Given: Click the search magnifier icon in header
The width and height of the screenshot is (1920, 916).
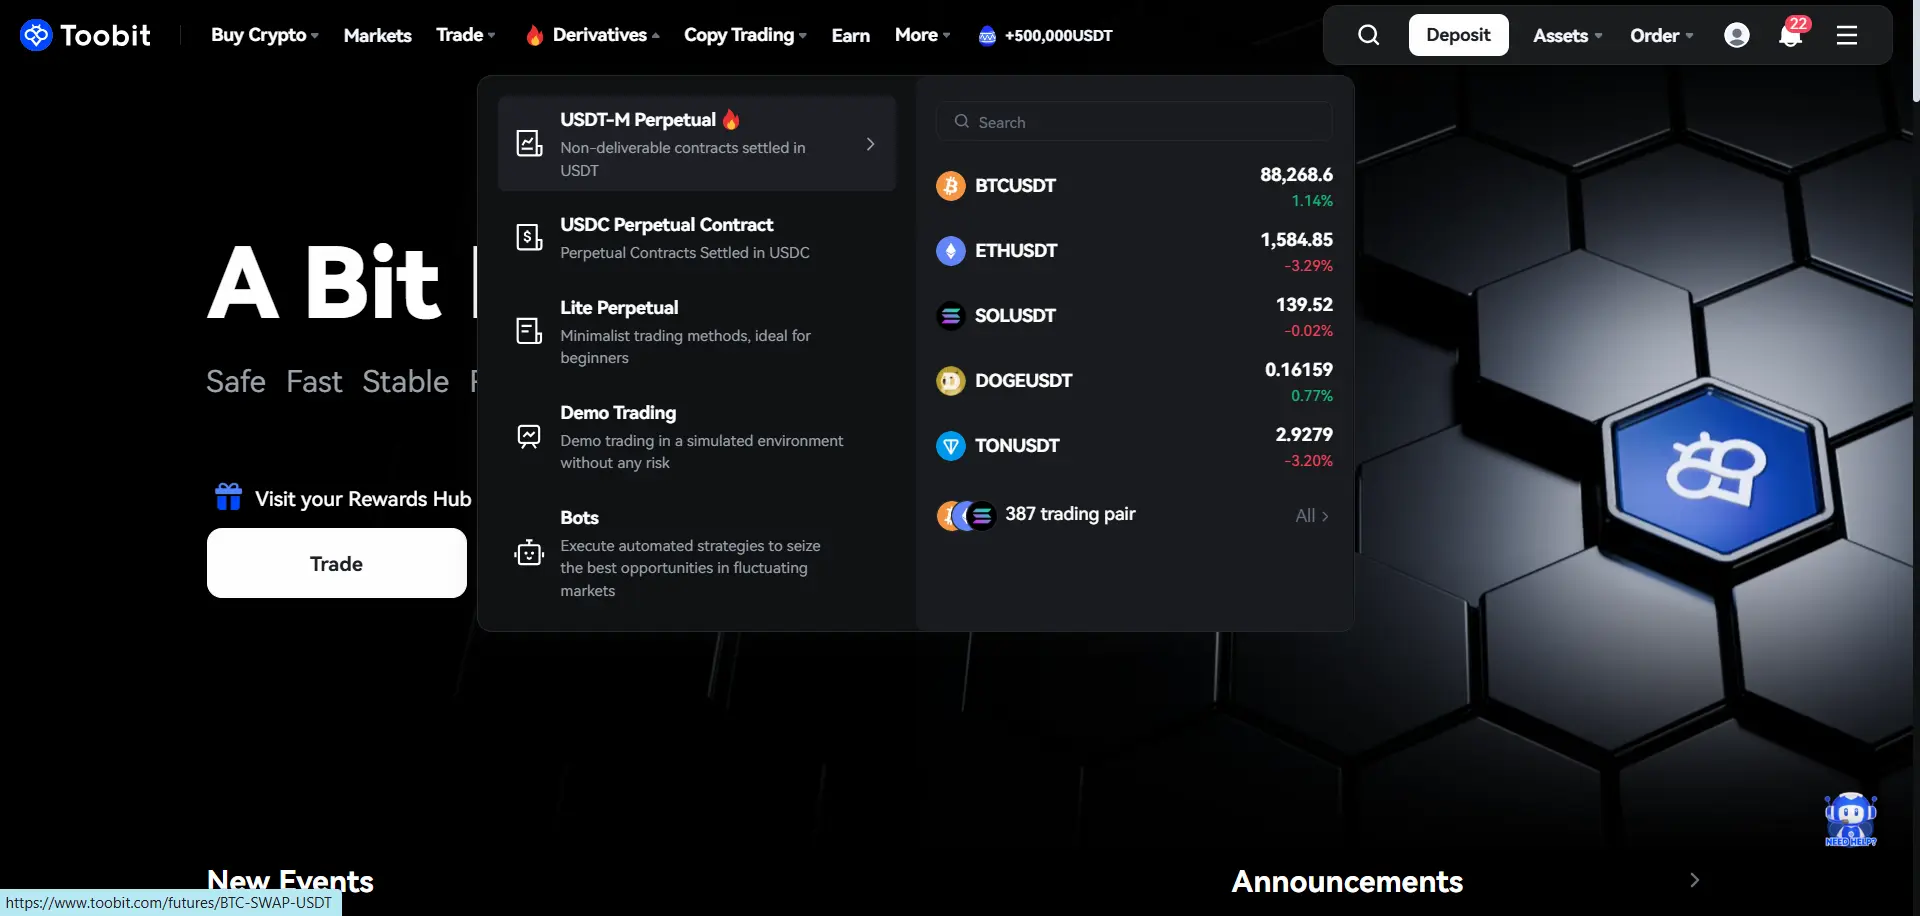Looking at the screenshot, I should click(1368, 36).
